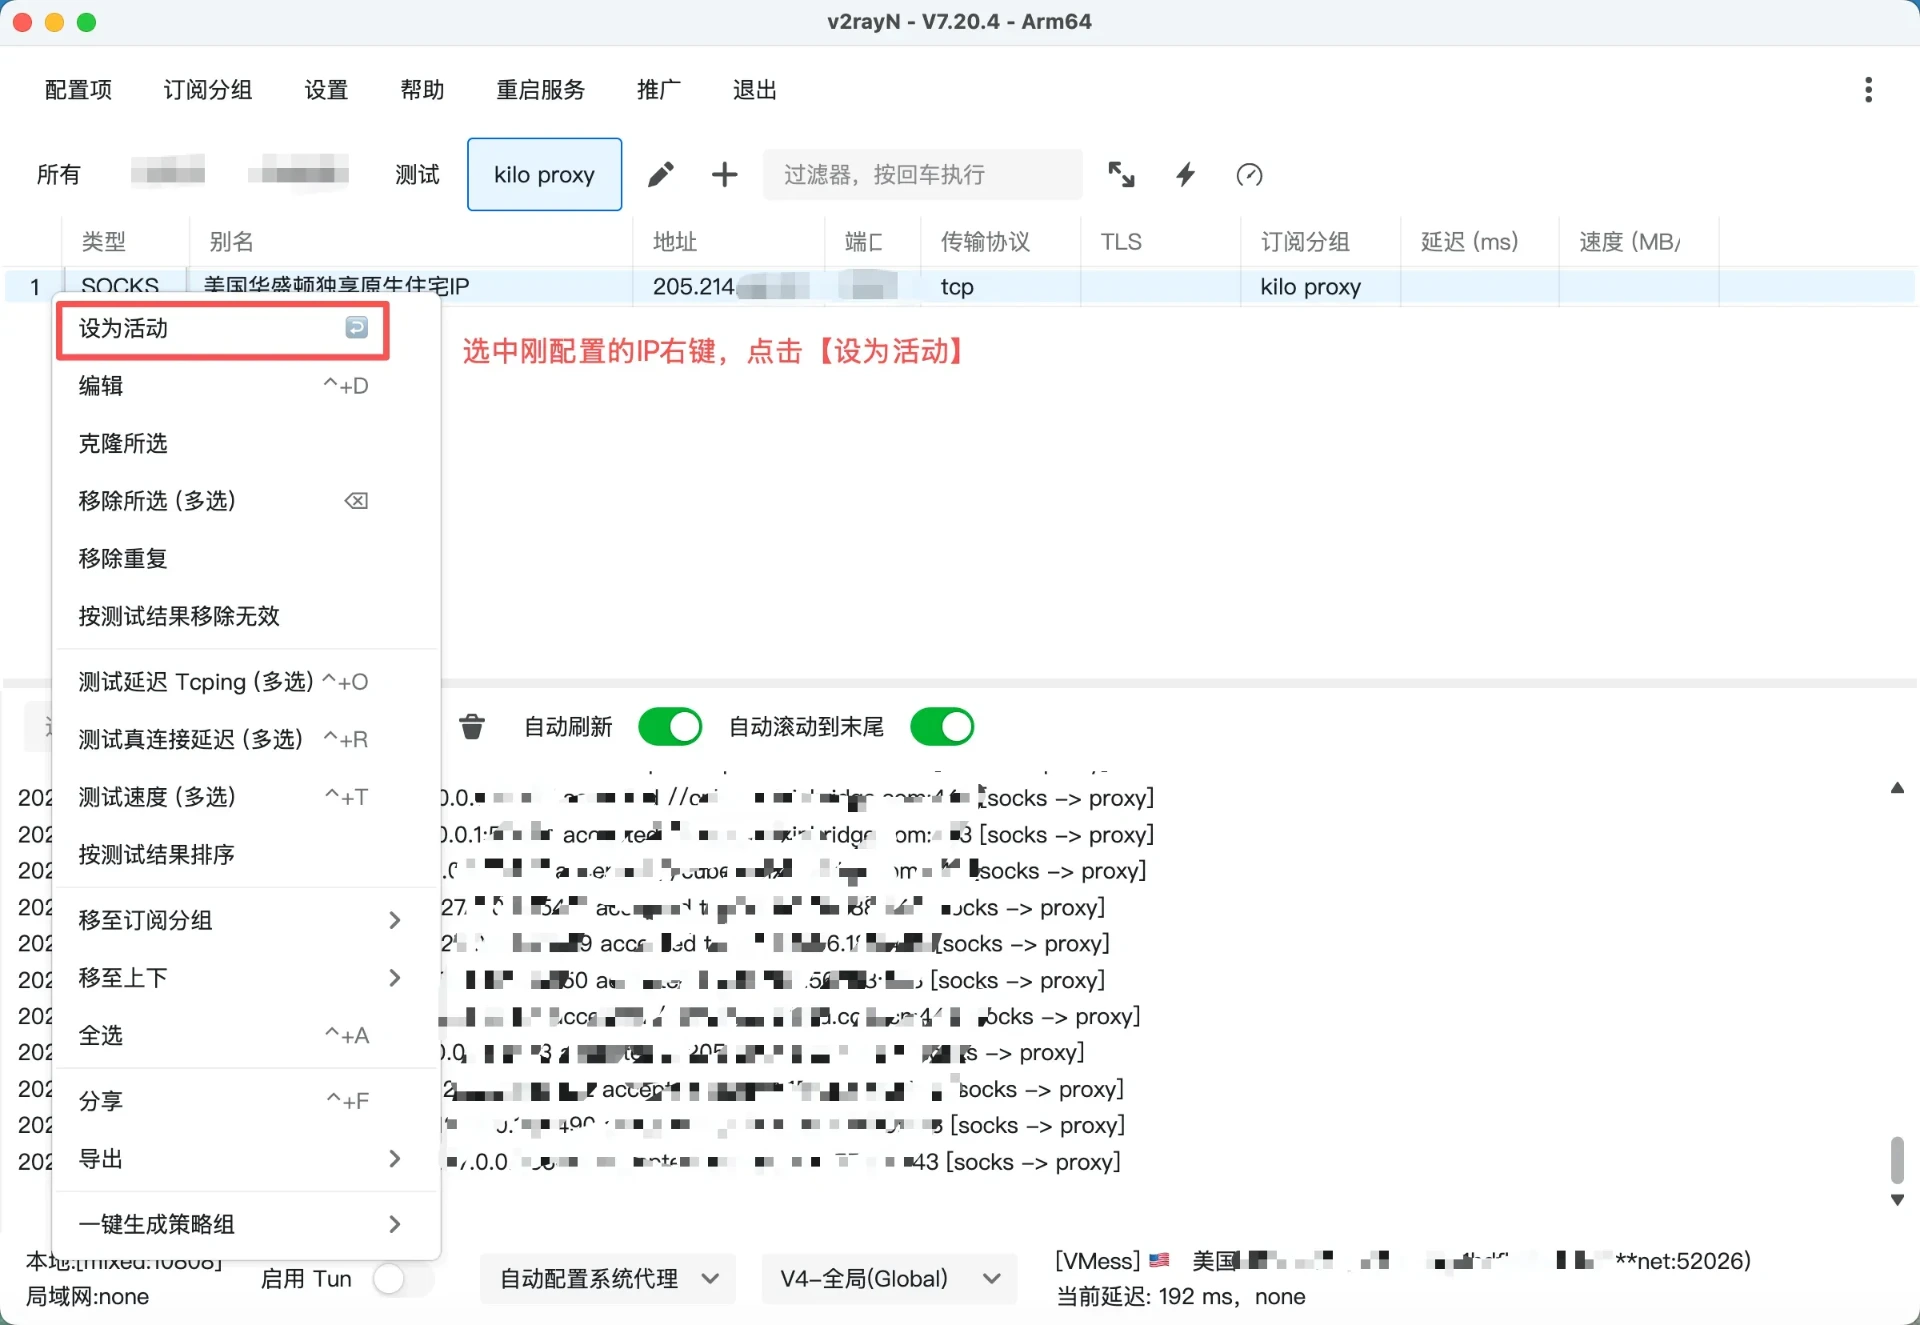Open the three-dot more options menu
1920x1325 pixels.
(1868, 90)
